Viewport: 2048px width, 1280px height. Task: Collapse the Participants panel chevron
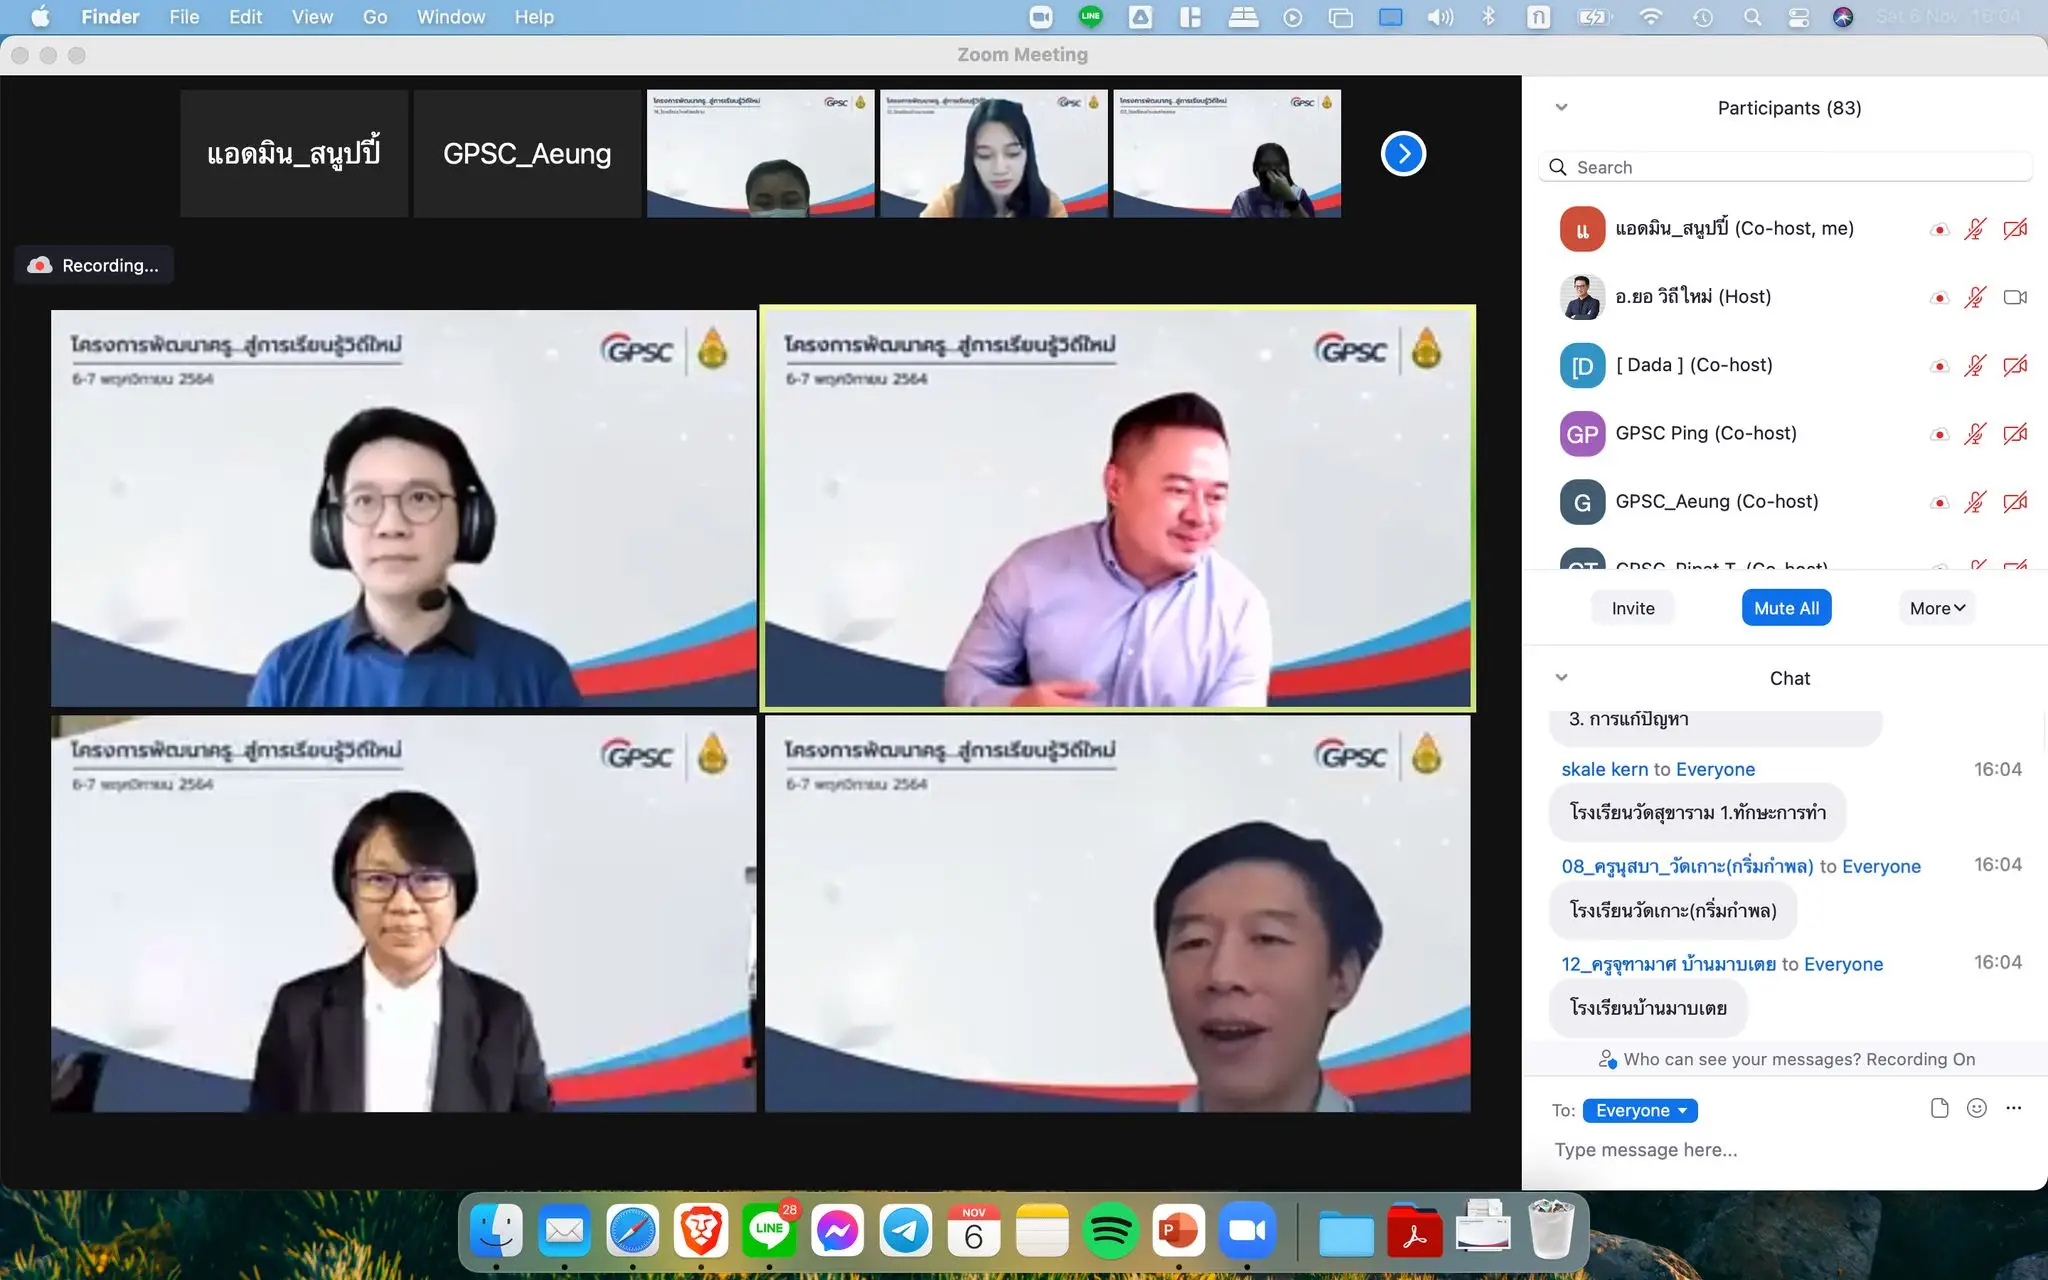point(1561,108)
